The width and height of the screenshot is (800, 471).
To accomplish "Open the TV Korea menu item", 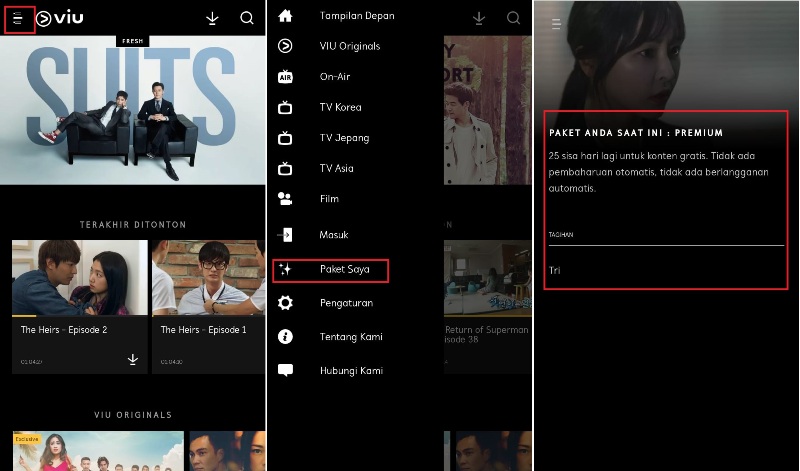I will (x=340, y=107).
